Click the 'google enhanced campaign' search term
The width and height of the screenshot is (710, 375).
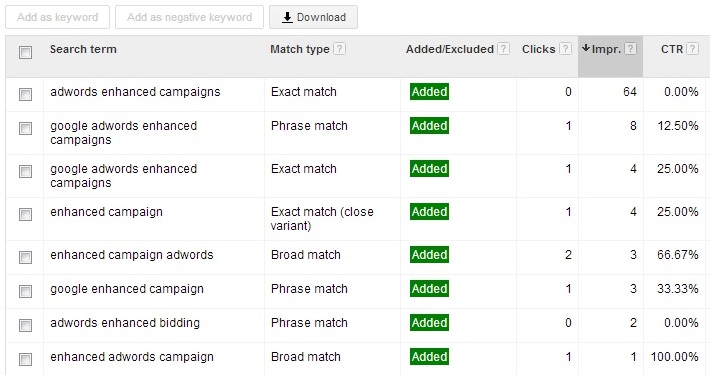(127, 289)
